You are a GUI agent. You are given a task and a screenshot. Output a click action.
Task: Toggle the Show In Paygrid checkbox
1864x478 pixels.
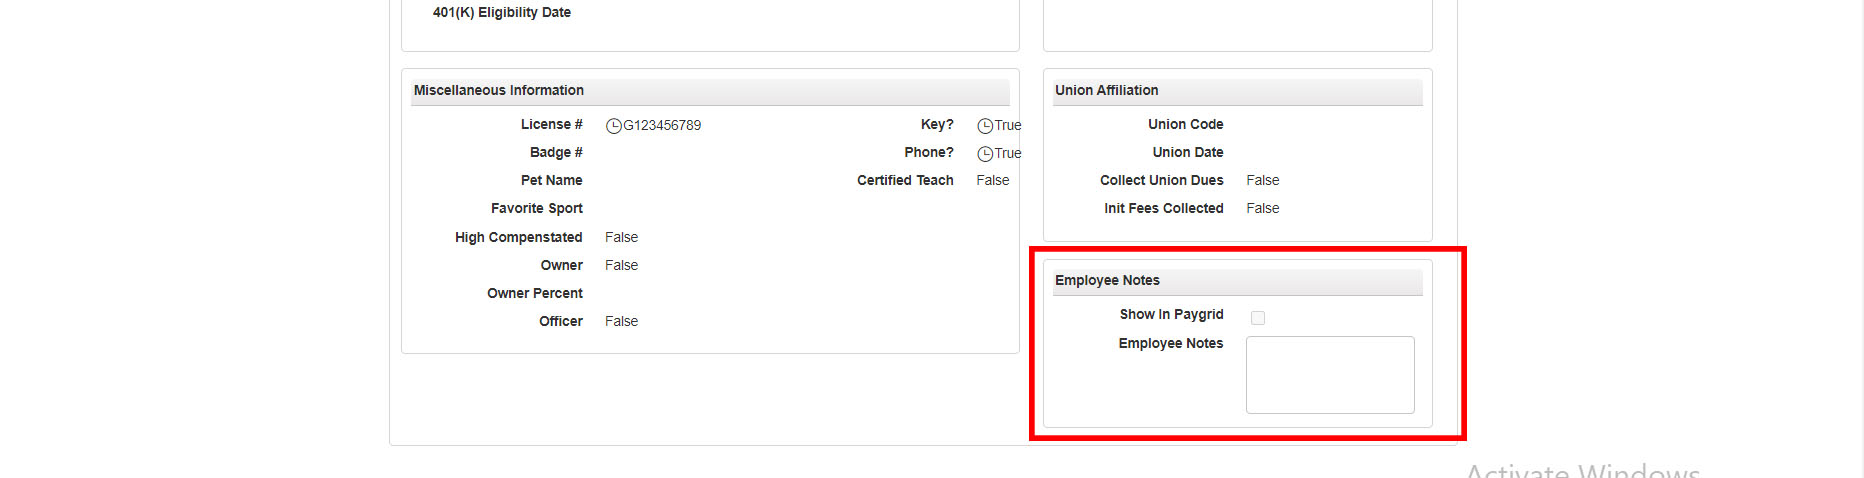coord(1258,318)
